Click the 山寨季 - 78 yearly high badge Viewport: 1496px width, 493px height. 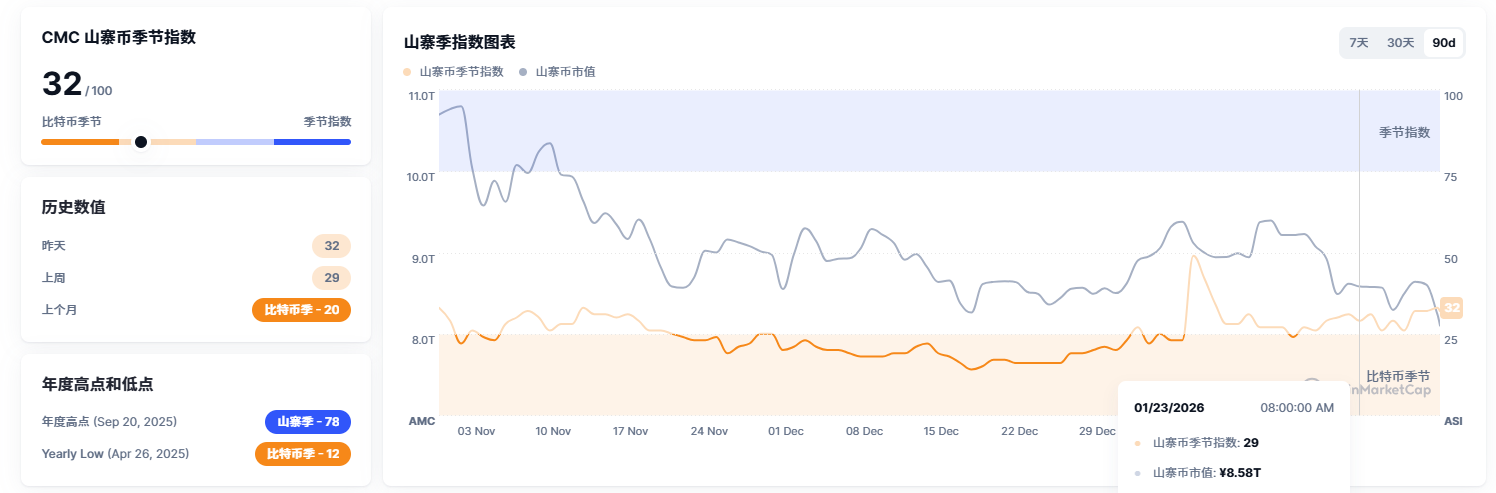click(x=308, y=422)
